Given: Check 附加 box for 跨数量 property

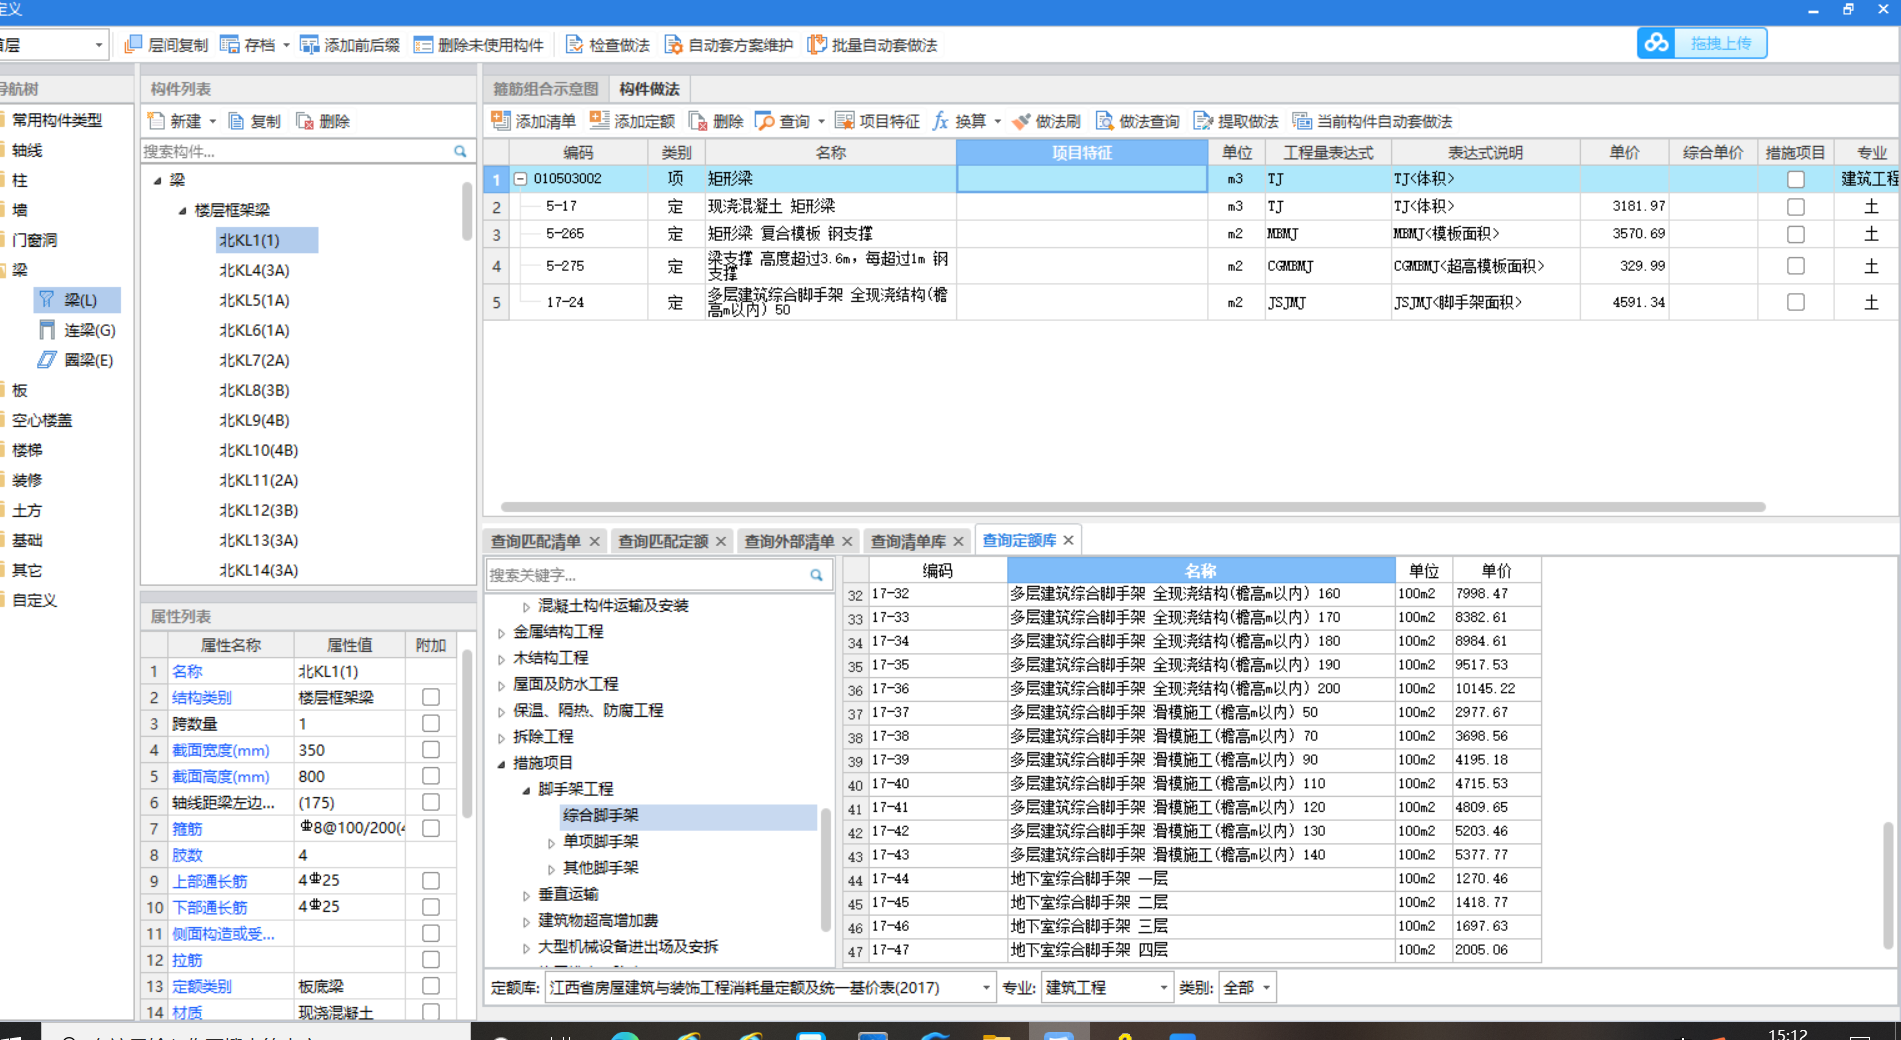Looking at the screenshot, I should (x=431, y=723).
